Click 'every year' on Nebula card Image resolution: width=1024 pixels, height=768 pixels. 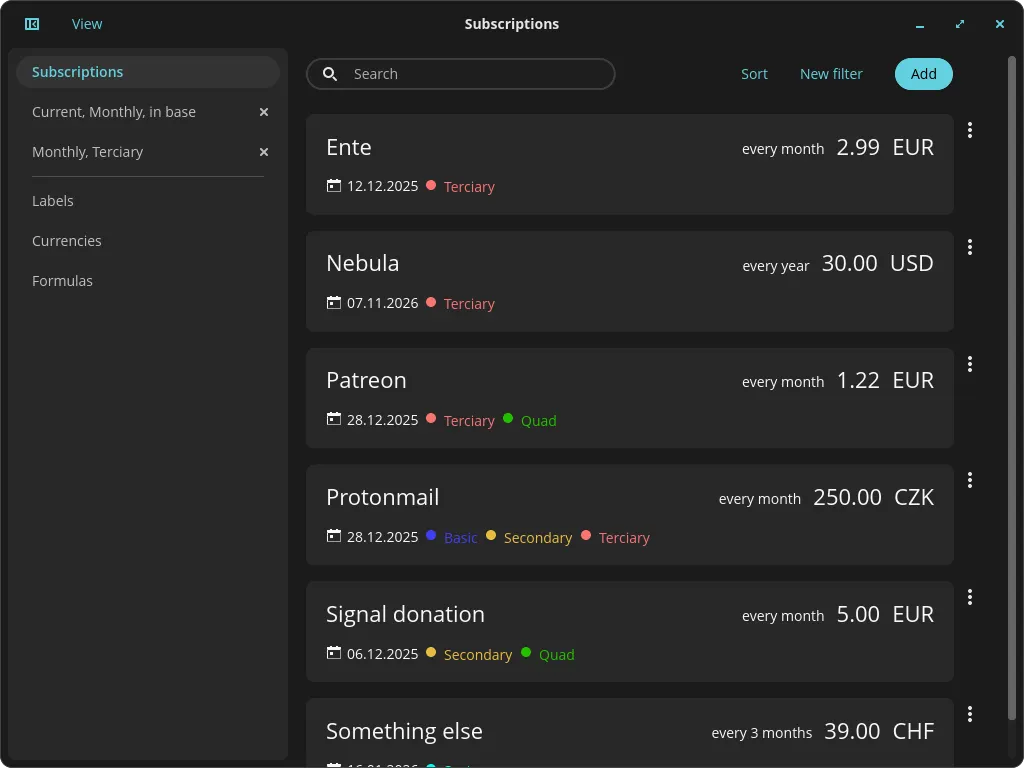[x=776, y=266]
